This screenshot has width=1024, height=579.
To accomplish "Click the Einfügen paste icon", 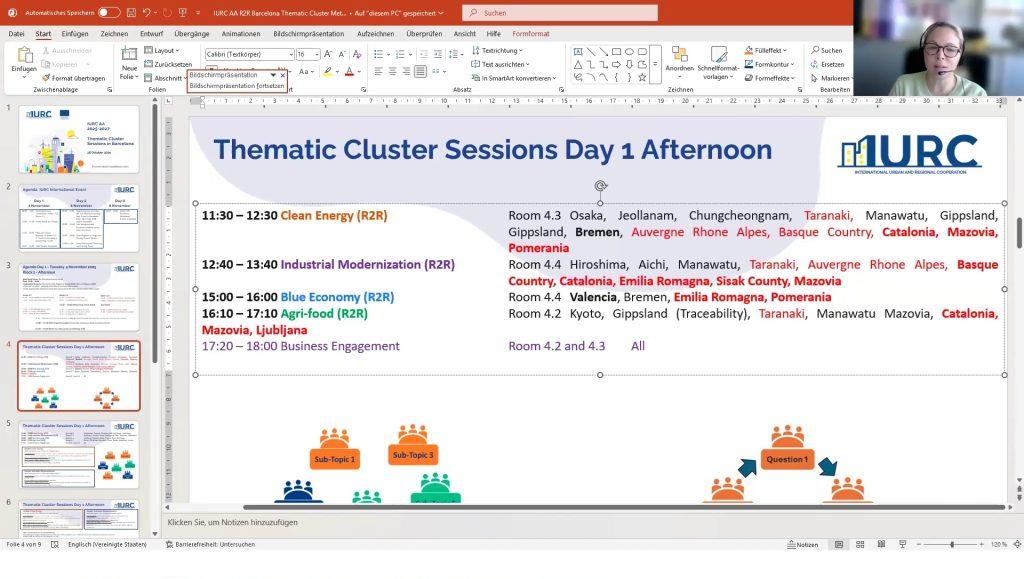I will pyautogui.click(x=24, y=58).
